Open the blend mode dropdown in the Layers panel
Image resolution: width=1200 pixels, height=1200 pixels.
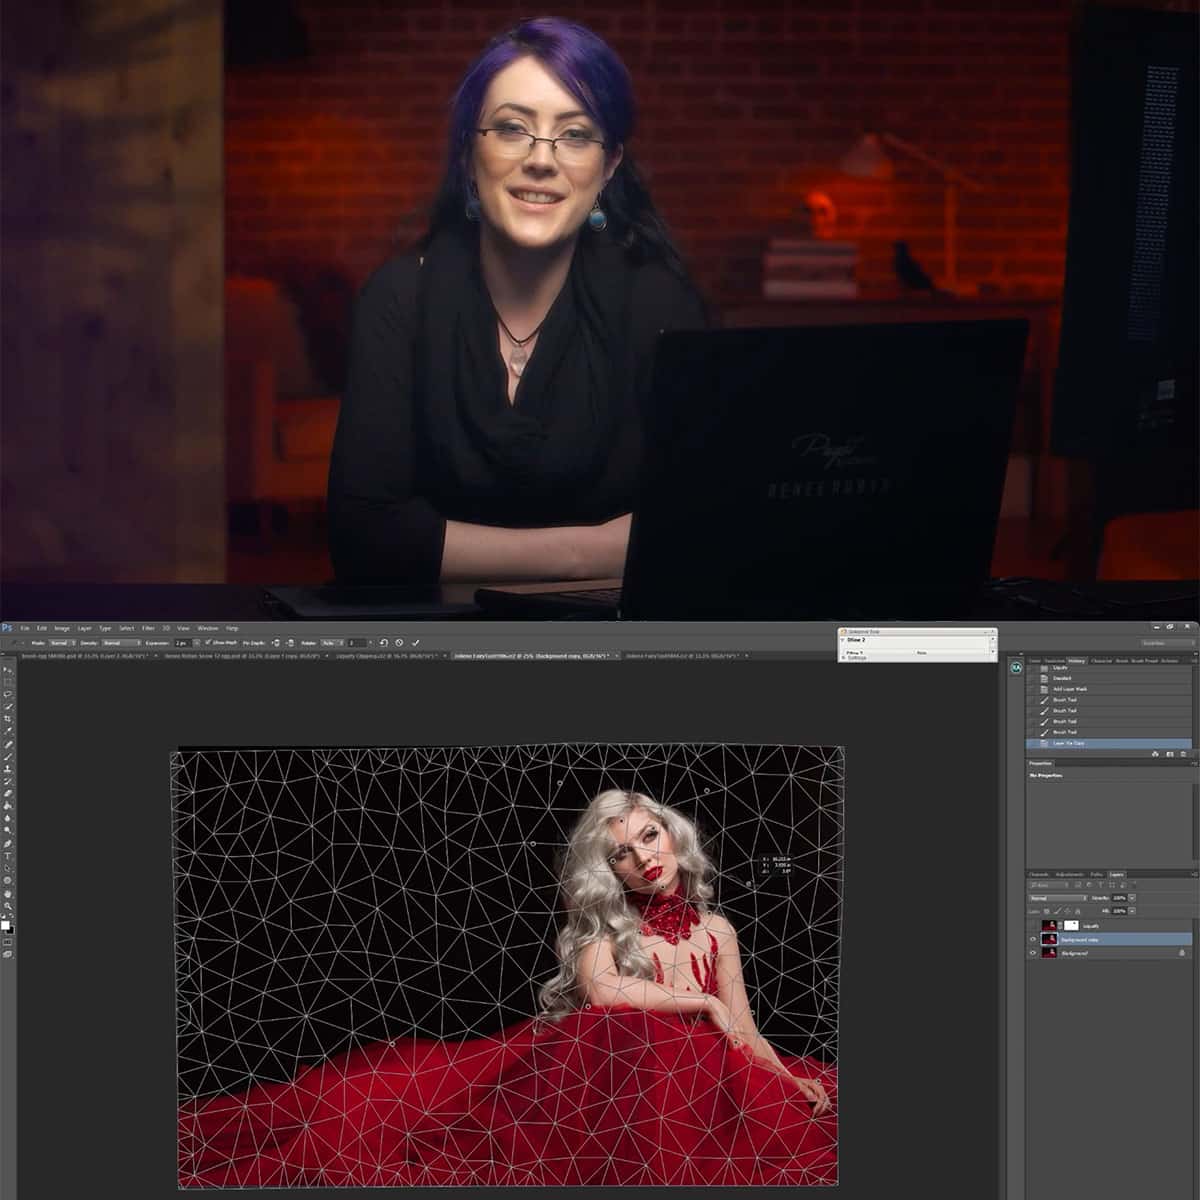pyautogui.click(x=1057, y=897)
